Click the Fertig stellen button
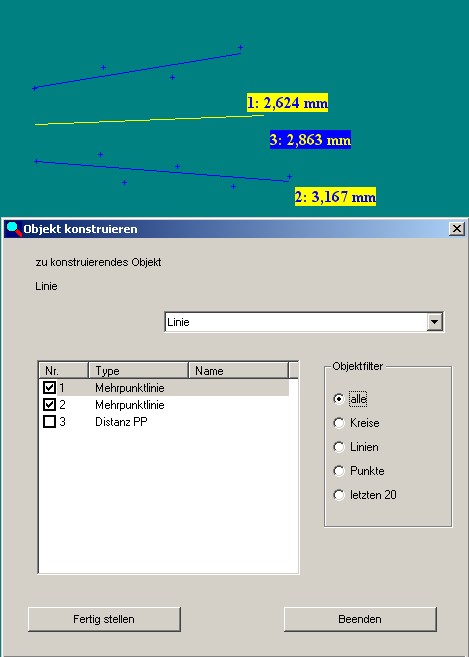This screenshot has height=657, width=469. (104, 619)
